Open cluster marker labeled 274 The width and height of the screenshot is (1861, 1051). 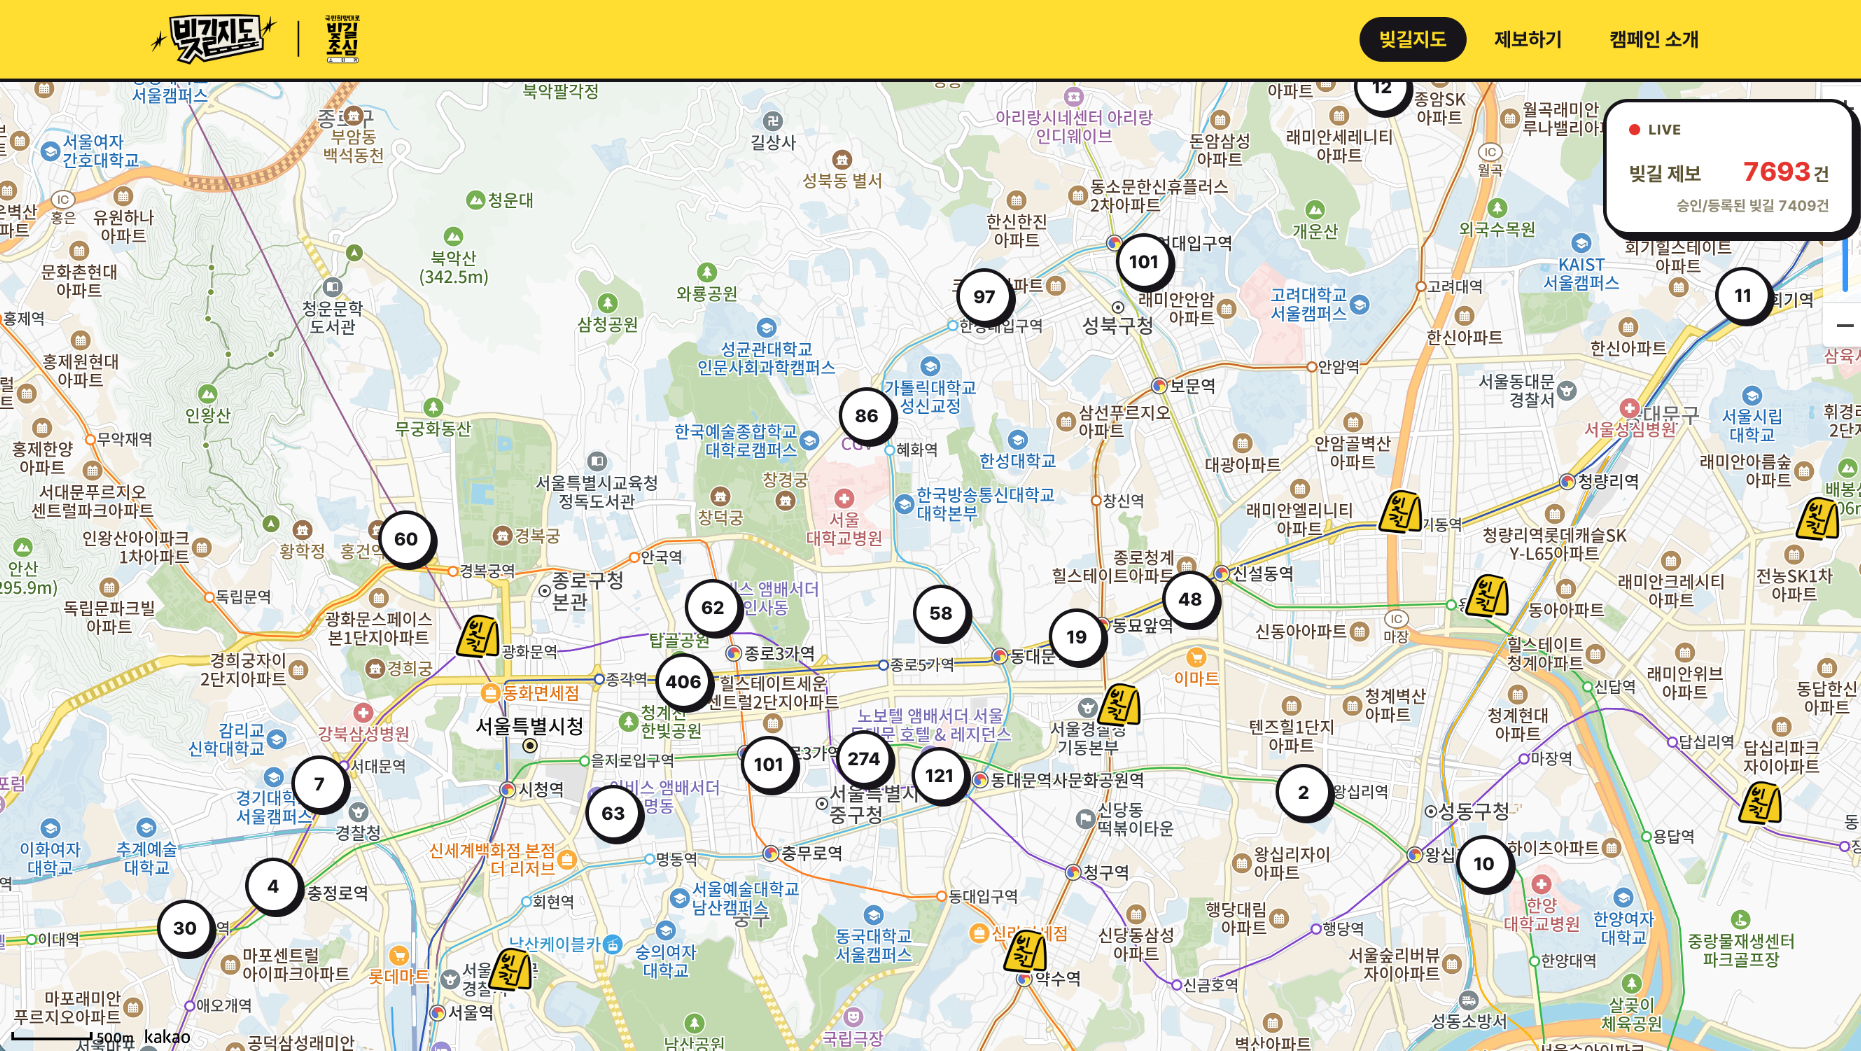864,758
